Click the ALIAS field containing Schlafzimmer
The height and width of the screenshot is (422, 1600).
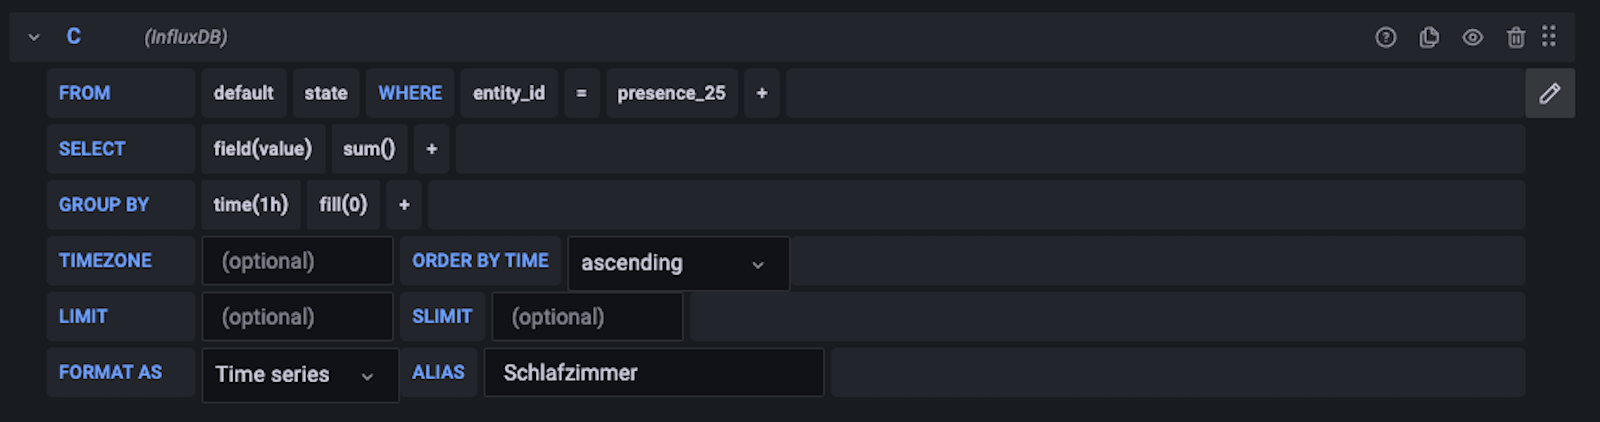[653, 373]
